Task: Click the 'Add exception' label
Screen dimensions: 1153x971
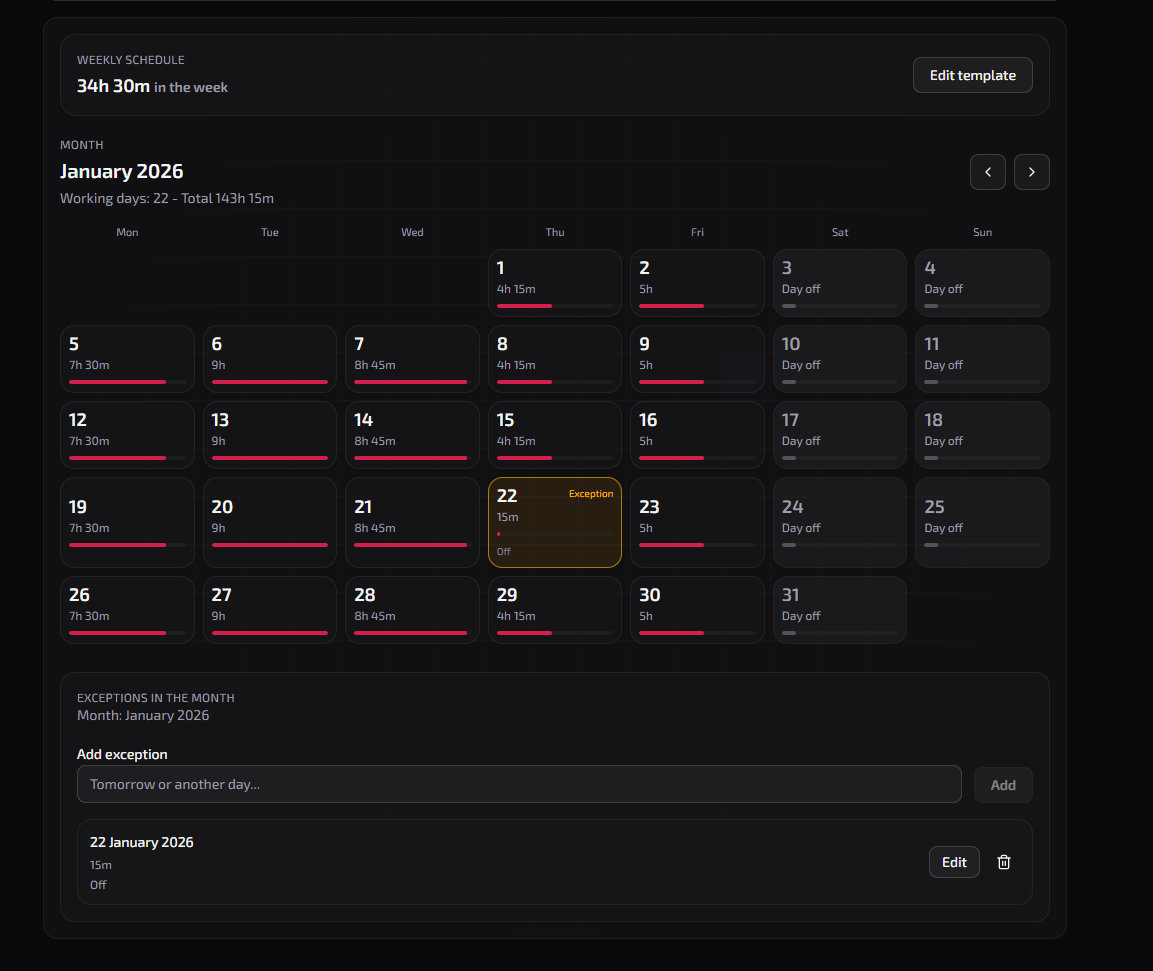Action: [122, 754]
